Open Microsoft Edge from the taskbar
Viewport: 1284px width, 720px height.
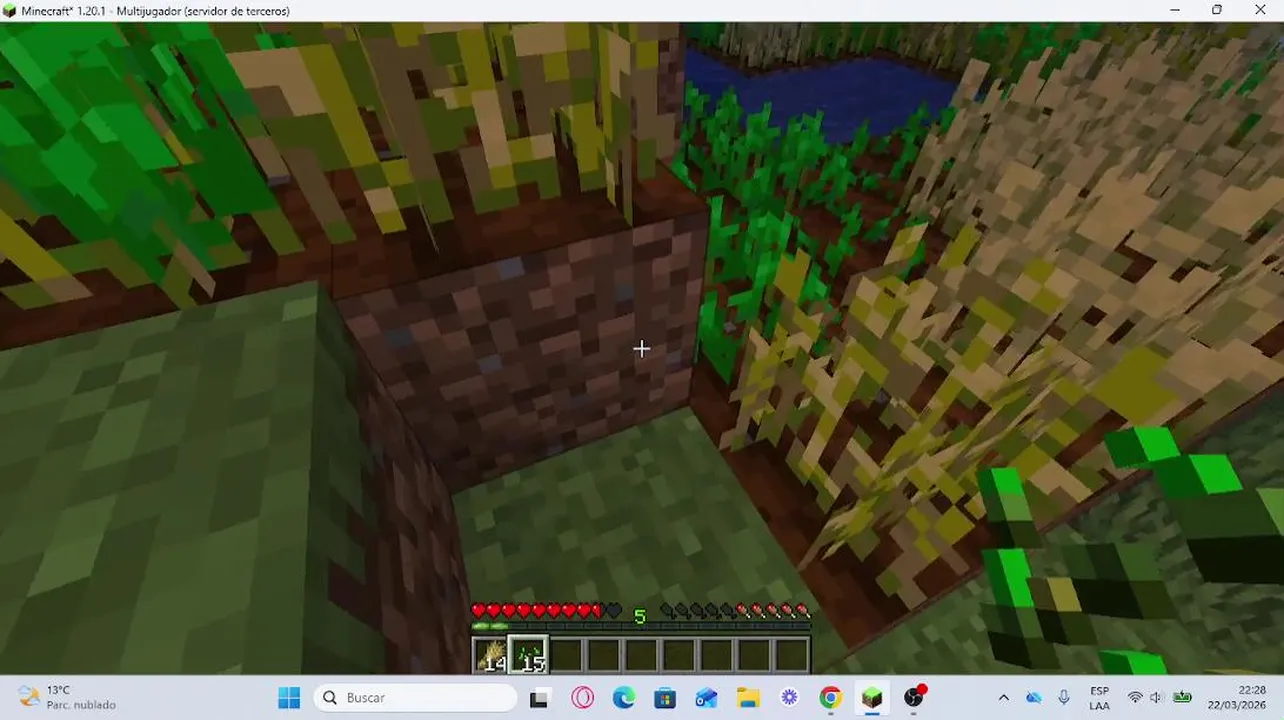623,697
